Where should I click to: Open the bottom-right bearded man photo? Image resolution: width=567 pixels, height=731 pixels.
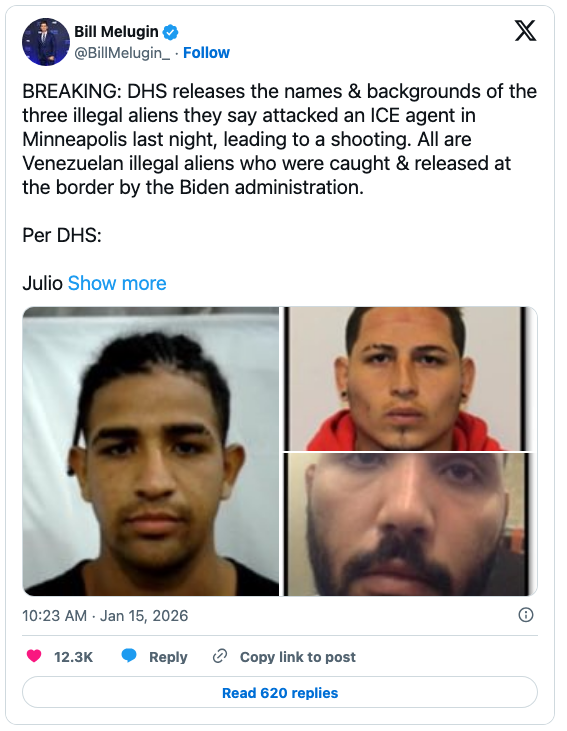tap(410, 524)
